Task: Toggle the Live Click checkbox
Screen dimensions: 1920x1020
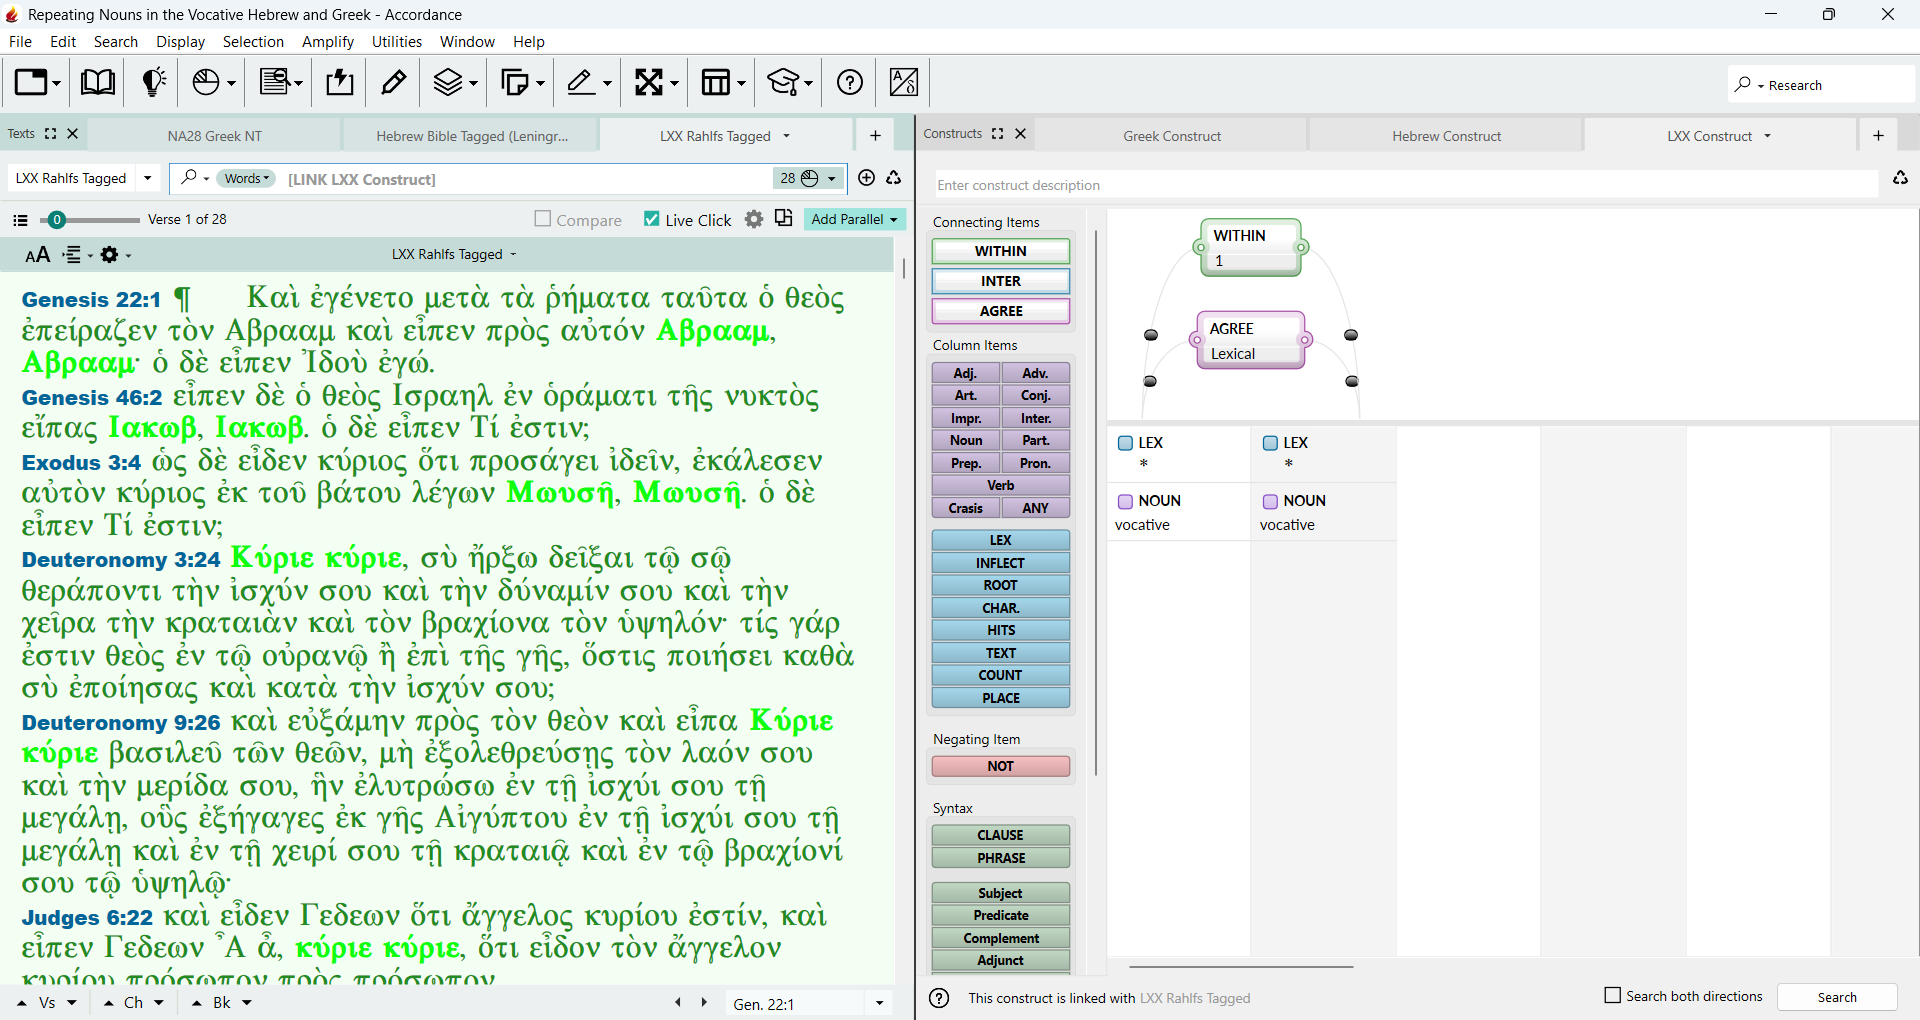Action: (x=652, y=219)
